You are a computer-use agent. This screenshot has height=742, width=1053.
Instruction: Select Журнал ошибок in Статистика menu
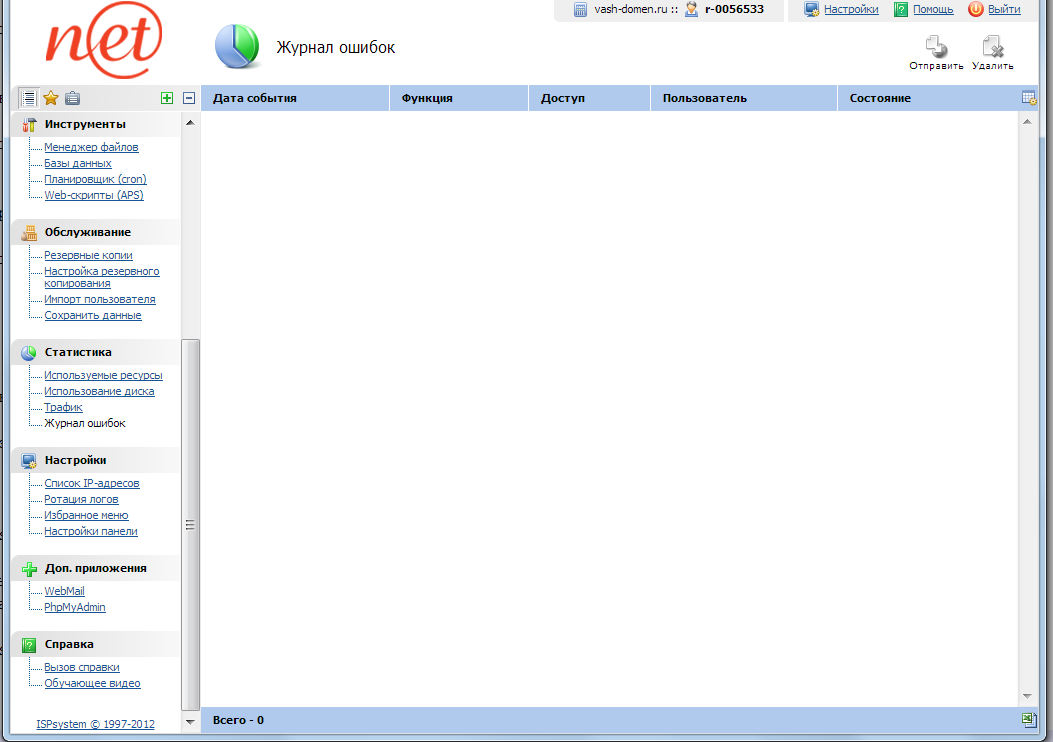(x=85, y=423)
